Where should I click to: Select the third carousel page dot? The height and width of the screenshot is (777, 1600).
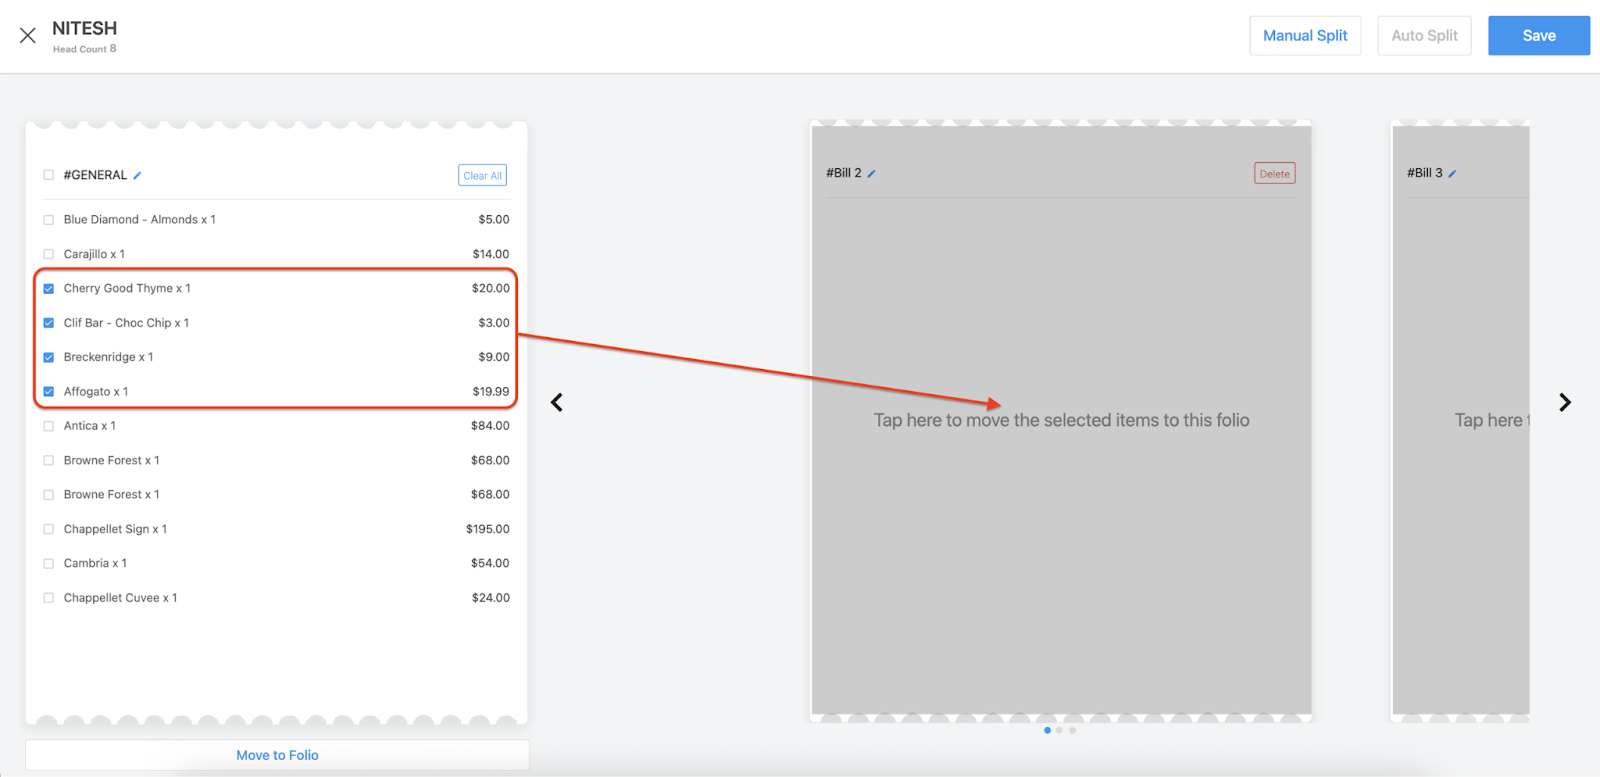[1073, 730]
